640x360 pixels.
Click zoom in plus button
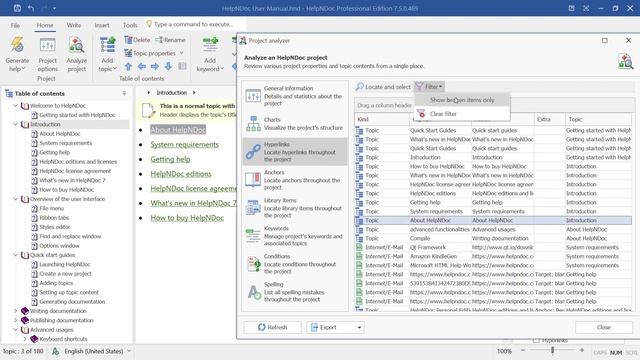[582, 350]
